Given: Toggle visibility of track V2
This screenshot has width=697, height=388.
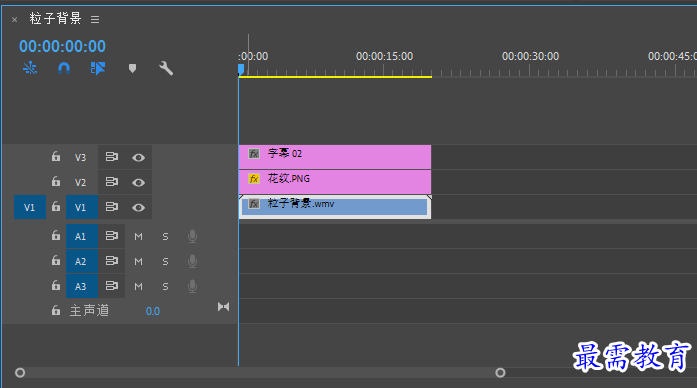Looking at the screenshot, I should coord(138,182).
